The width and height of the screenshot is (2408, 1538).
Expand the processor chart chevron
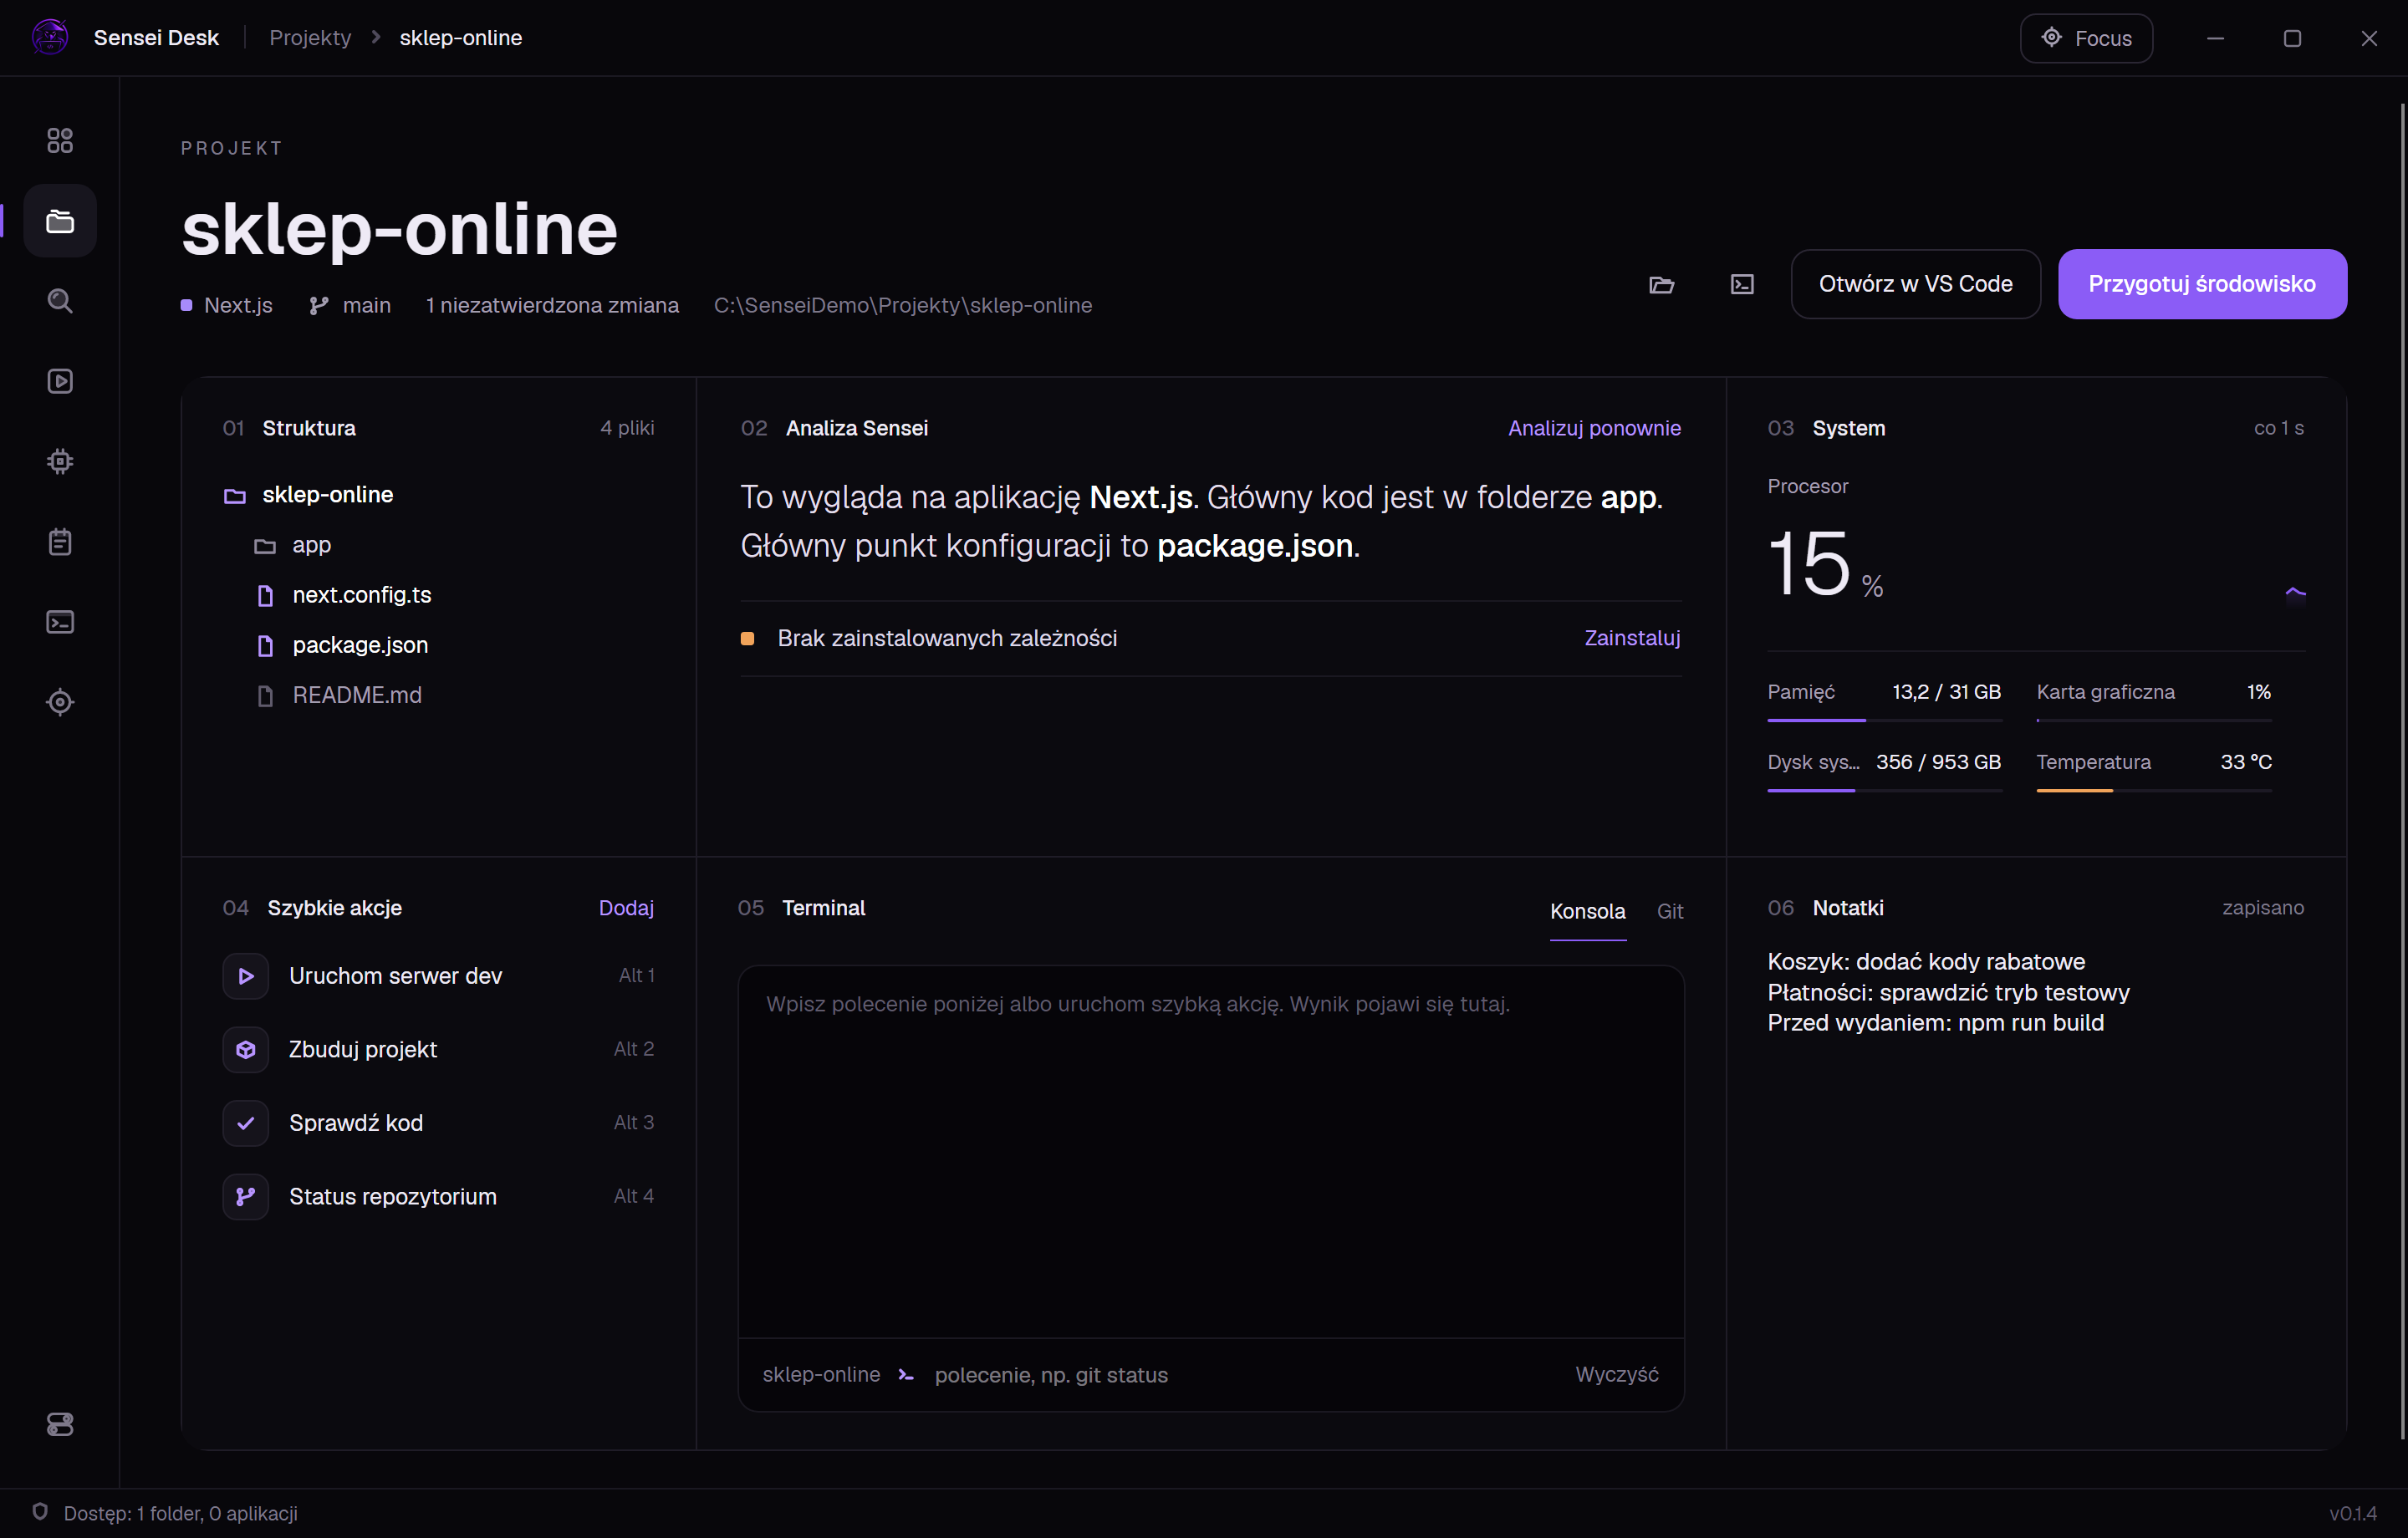[x=2295, y=593]
